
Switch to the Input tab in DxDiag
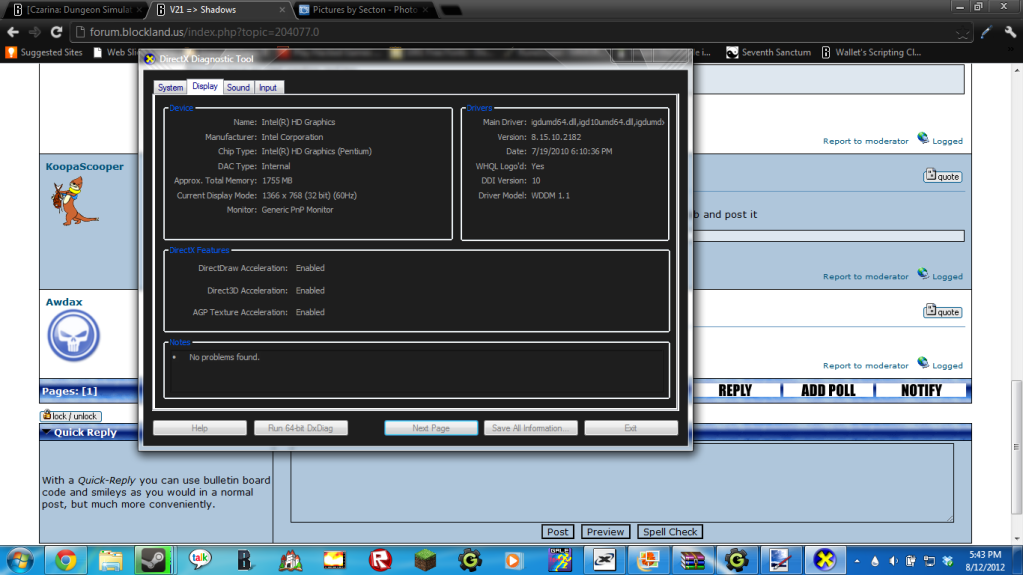point(267,87)
